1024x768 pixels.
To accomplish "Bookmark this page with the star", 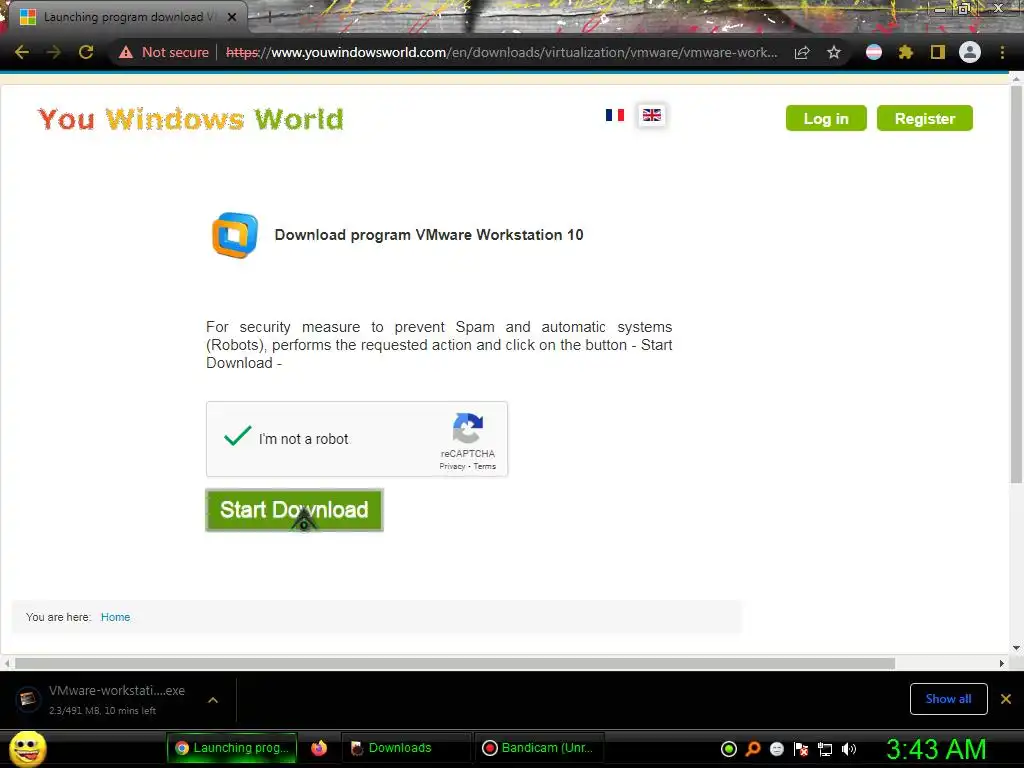I will (x=834, y=52).
